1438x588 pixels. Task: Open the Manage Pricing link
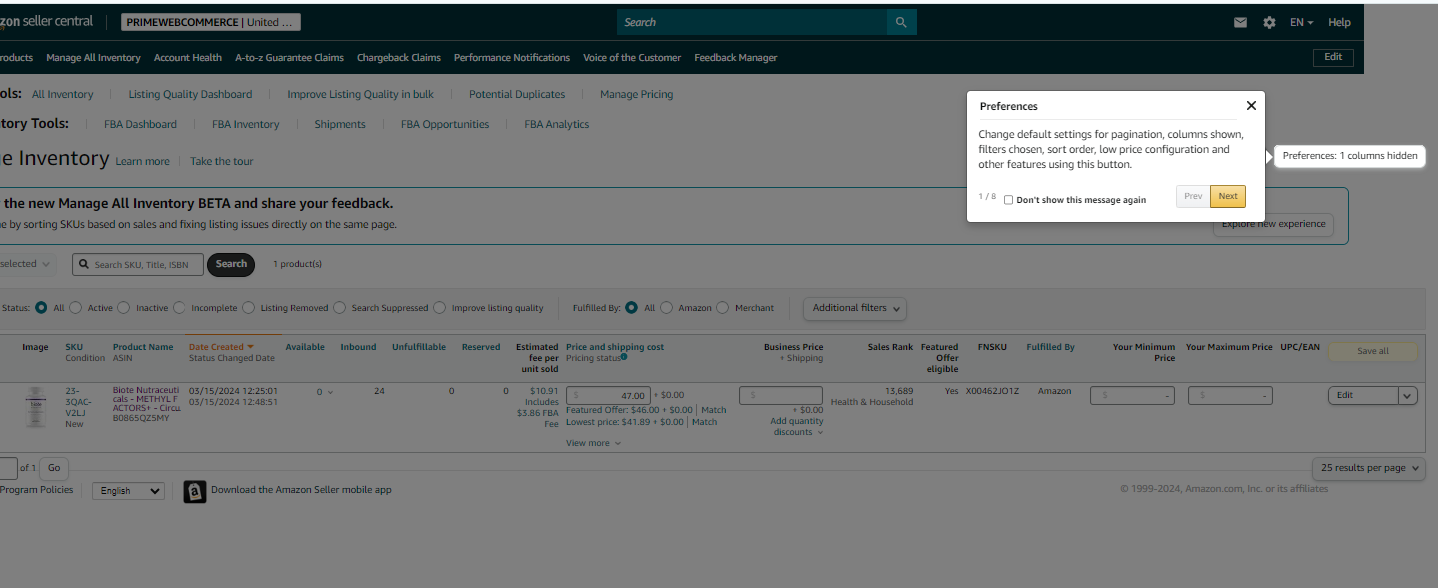coord(637,94)
